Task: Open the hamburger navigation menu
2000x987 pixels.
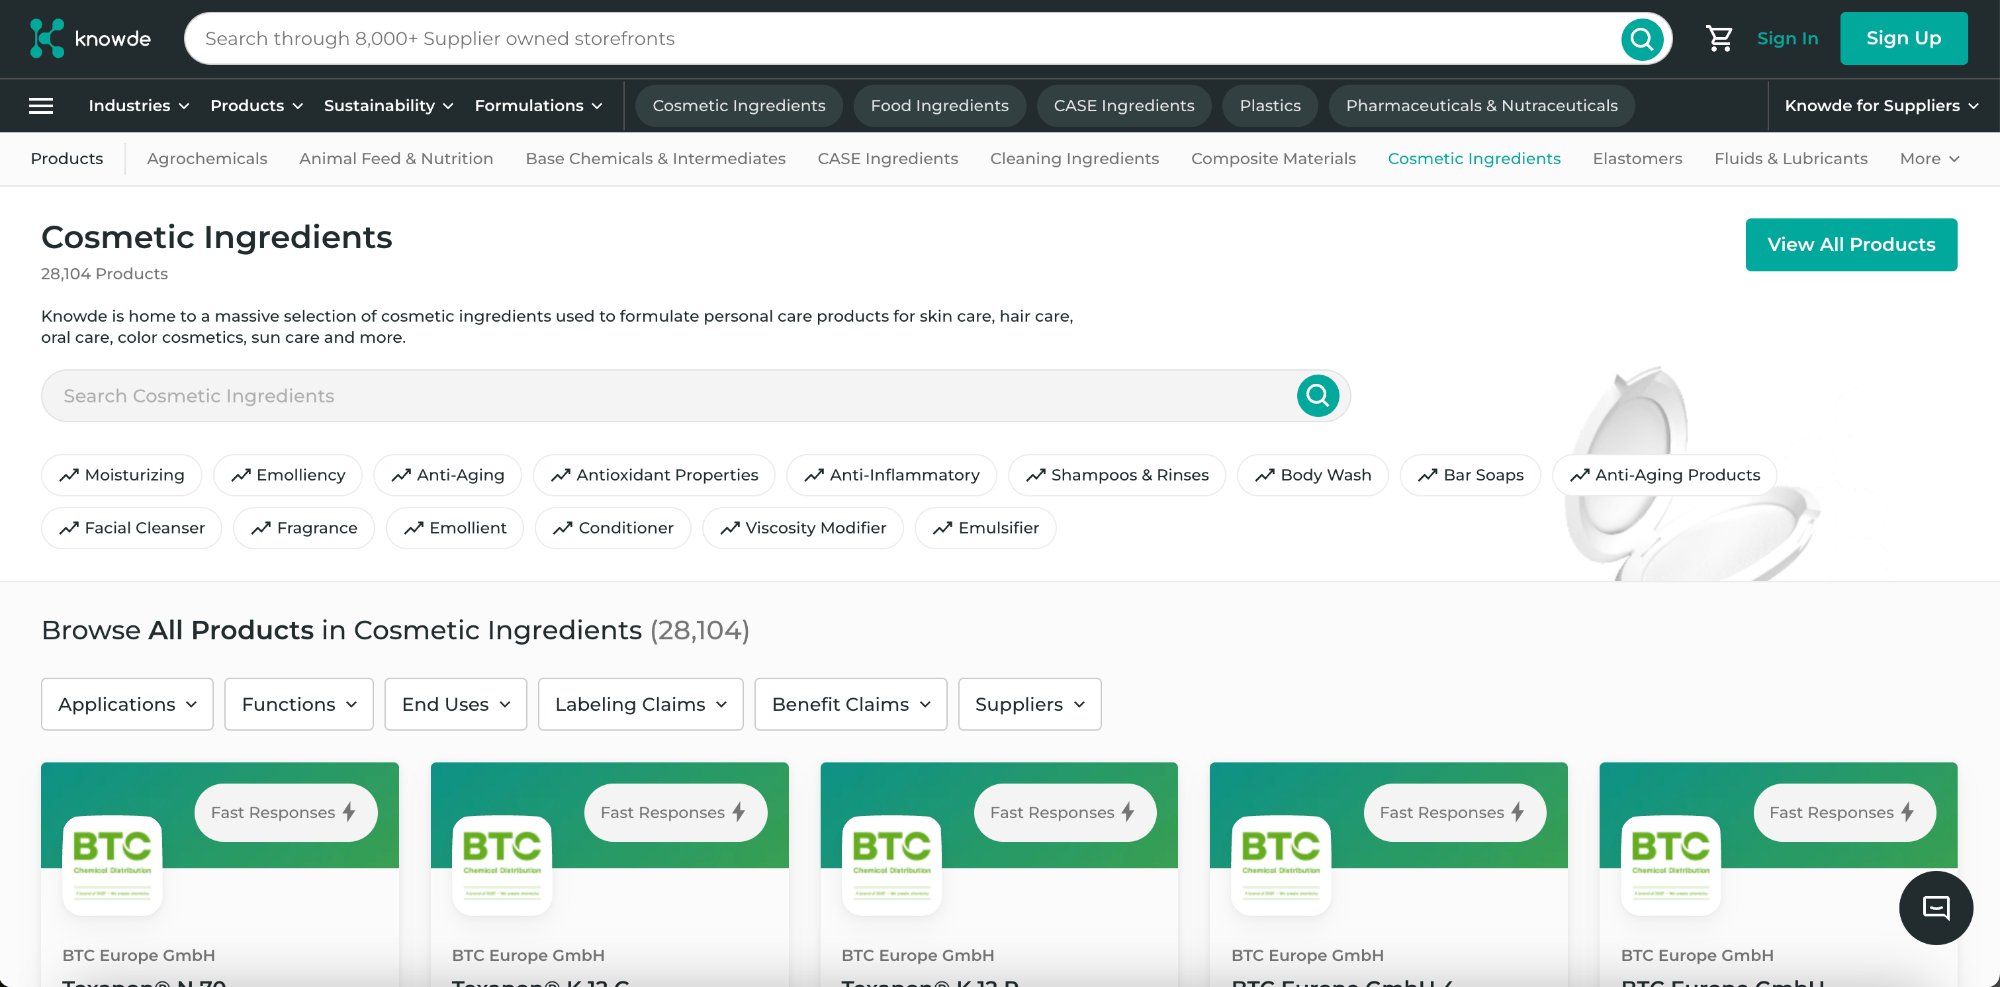Action: pyautogui.click(x=40, y=105)
